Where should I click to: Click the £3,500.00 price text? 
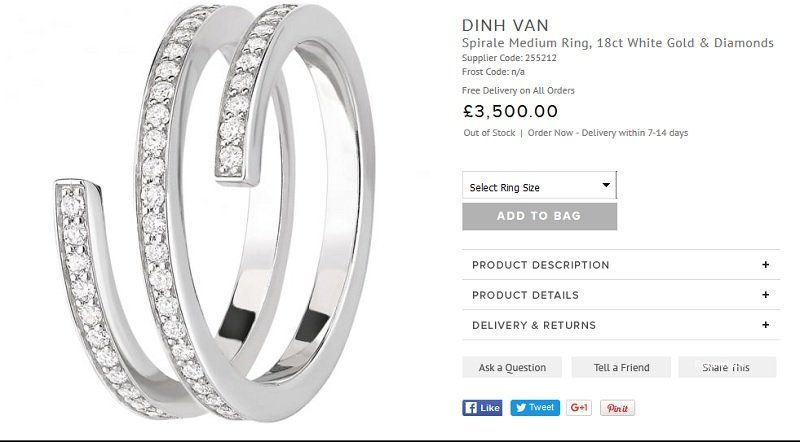[x=510, y=111]
